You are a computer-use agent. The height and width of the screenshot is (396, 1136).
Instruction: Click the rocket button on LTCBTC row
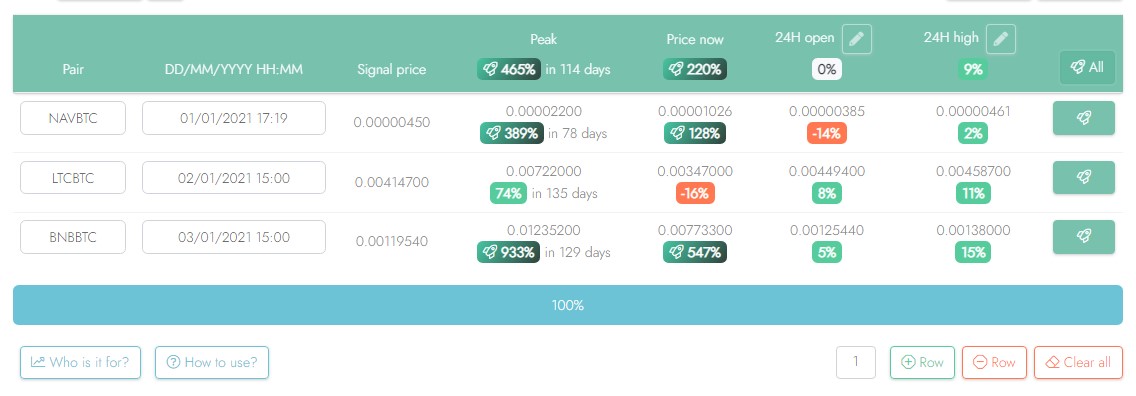click(1083, 177)
